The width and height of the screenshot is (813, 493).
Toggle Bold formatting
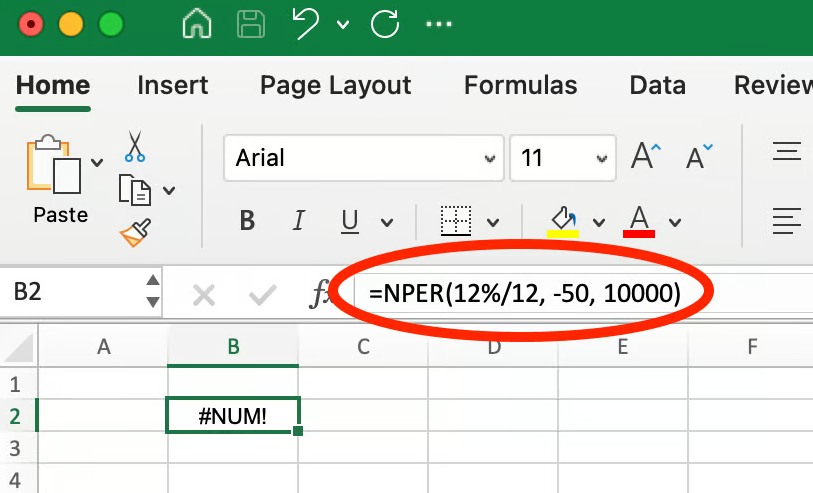click(x=247, y=221)
